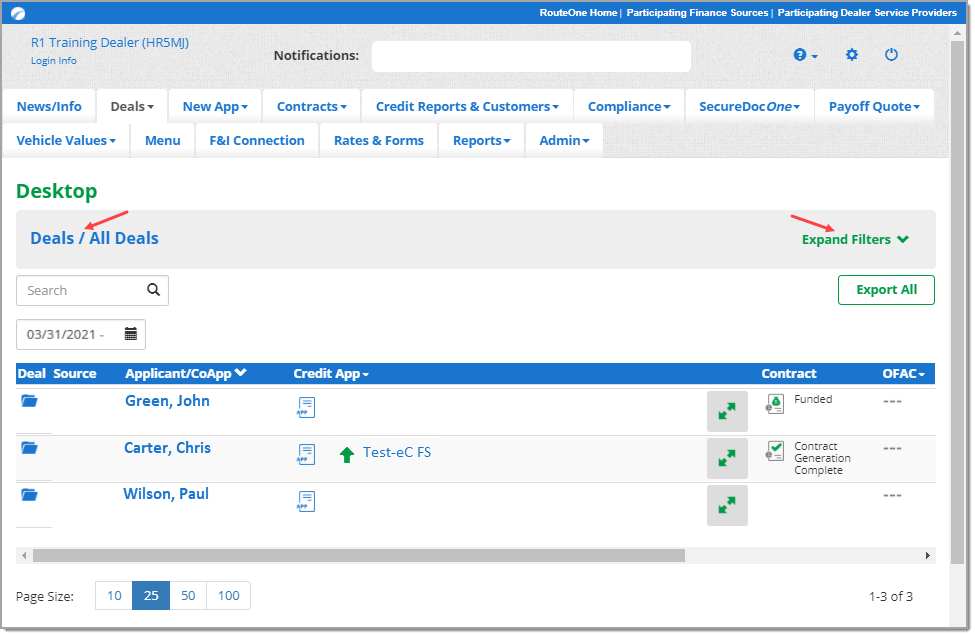Click the Contract column header

coord(788,373)
